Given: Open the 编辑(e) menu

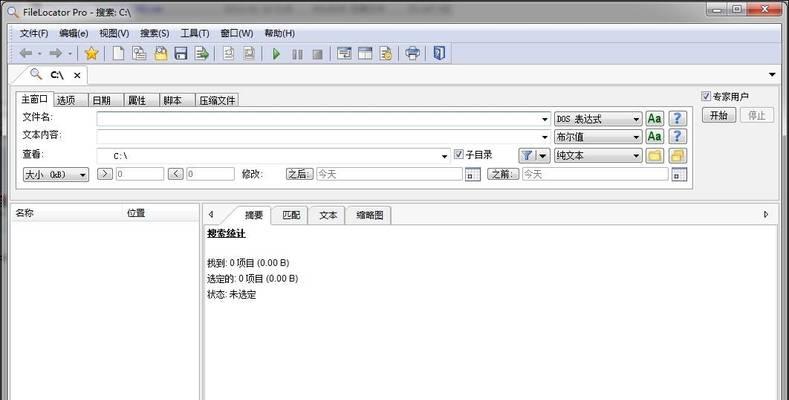Looking at the screenshot, I should click(73, 33).
